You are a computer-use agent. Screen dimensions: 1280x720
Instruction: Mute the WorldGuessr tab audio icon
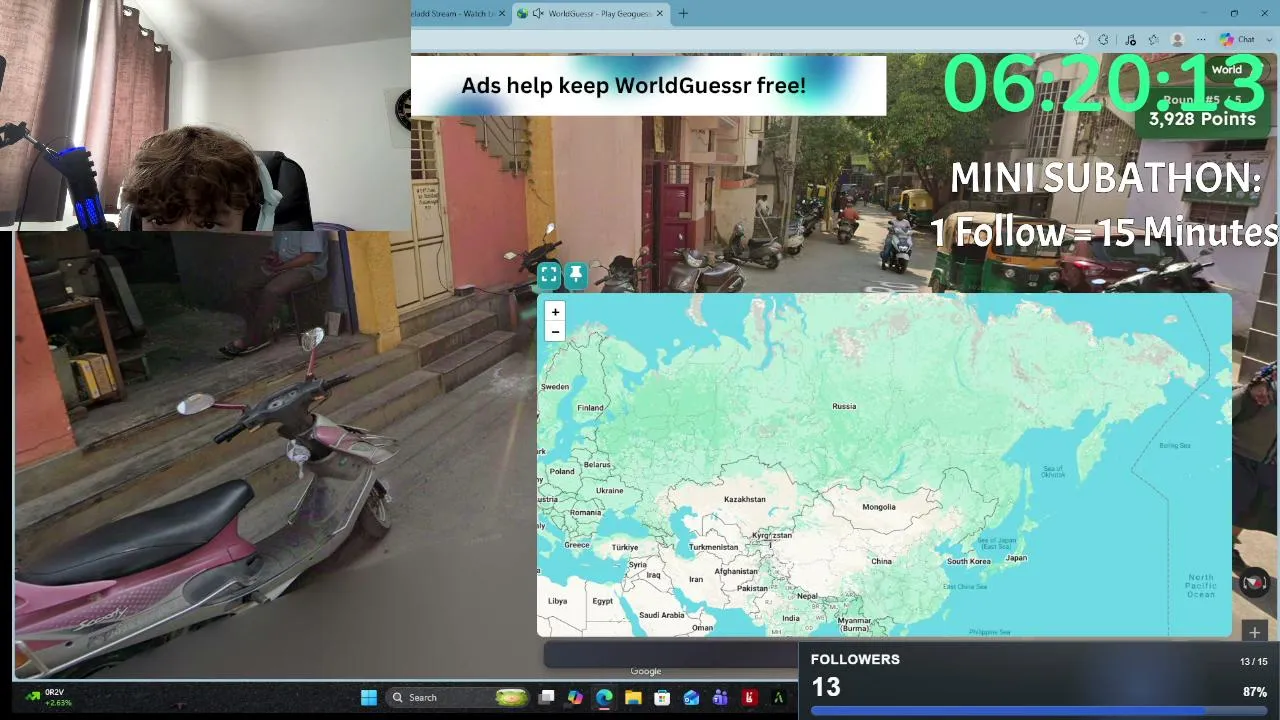point(538,13)
